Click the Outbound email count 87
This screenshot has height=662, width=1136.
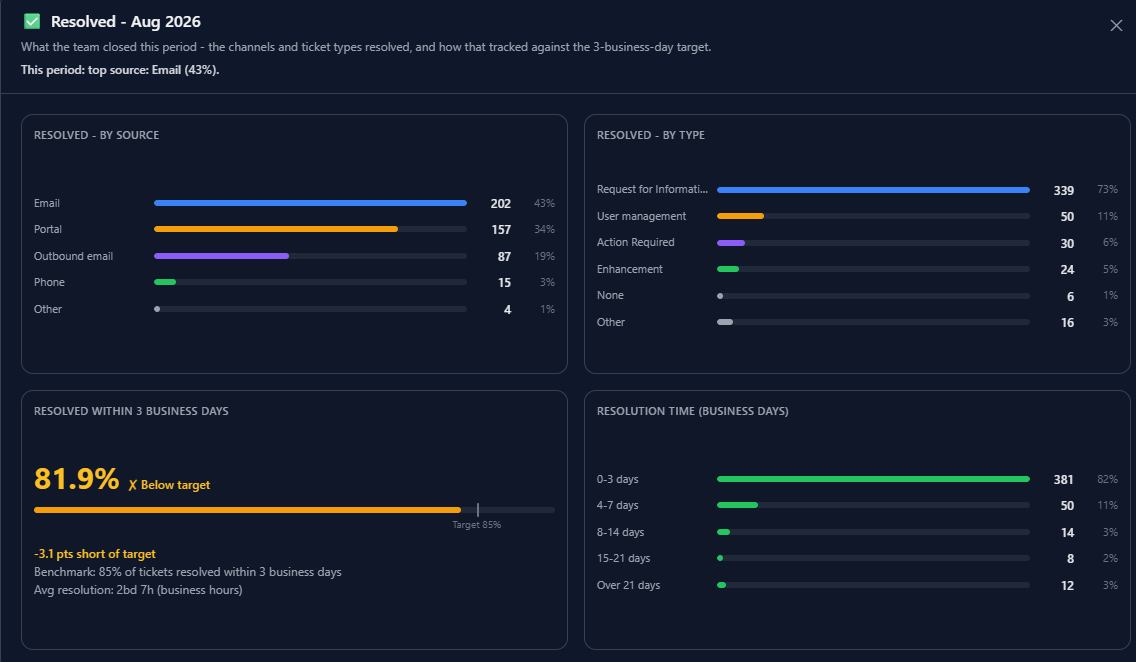pos(504,257)
